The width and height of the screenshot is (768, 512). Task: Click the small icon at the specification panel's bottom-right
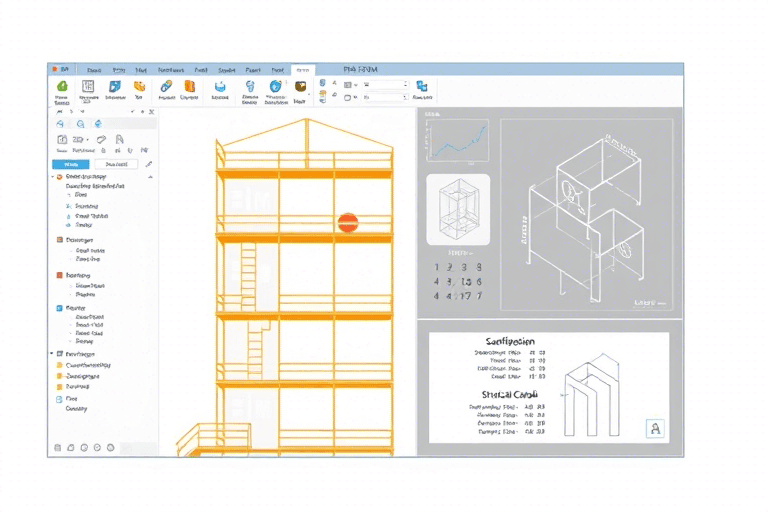tap(656, 428)
